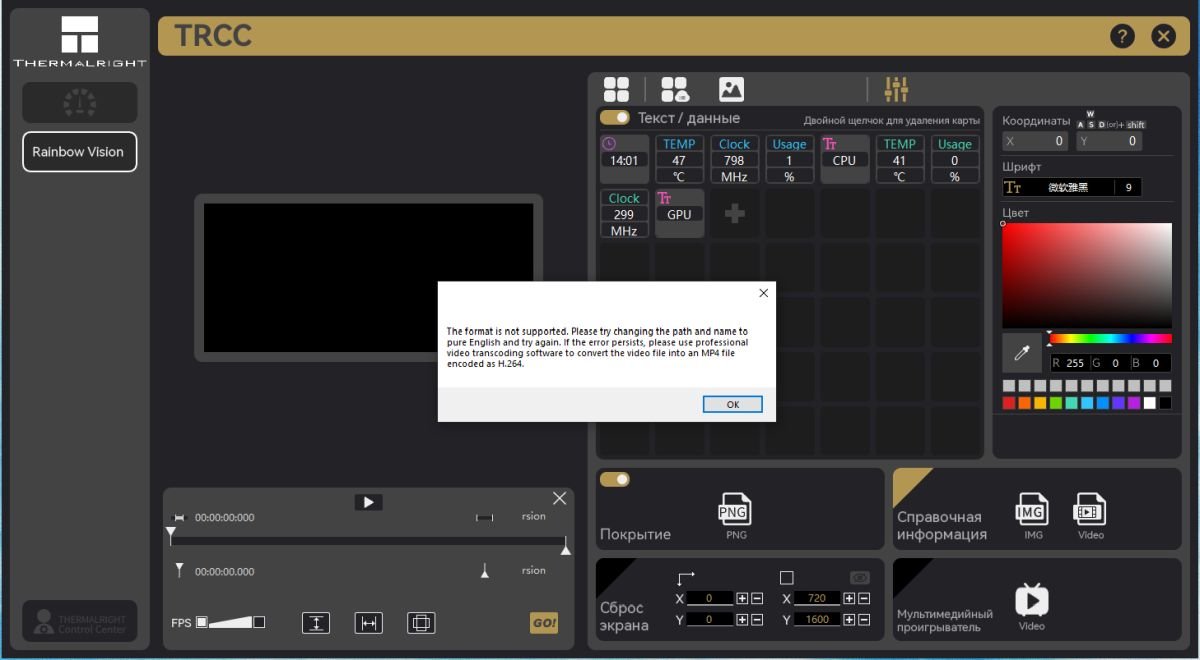Select the white color swatch
The image size is (1200, 660).
coord(1149,403)
